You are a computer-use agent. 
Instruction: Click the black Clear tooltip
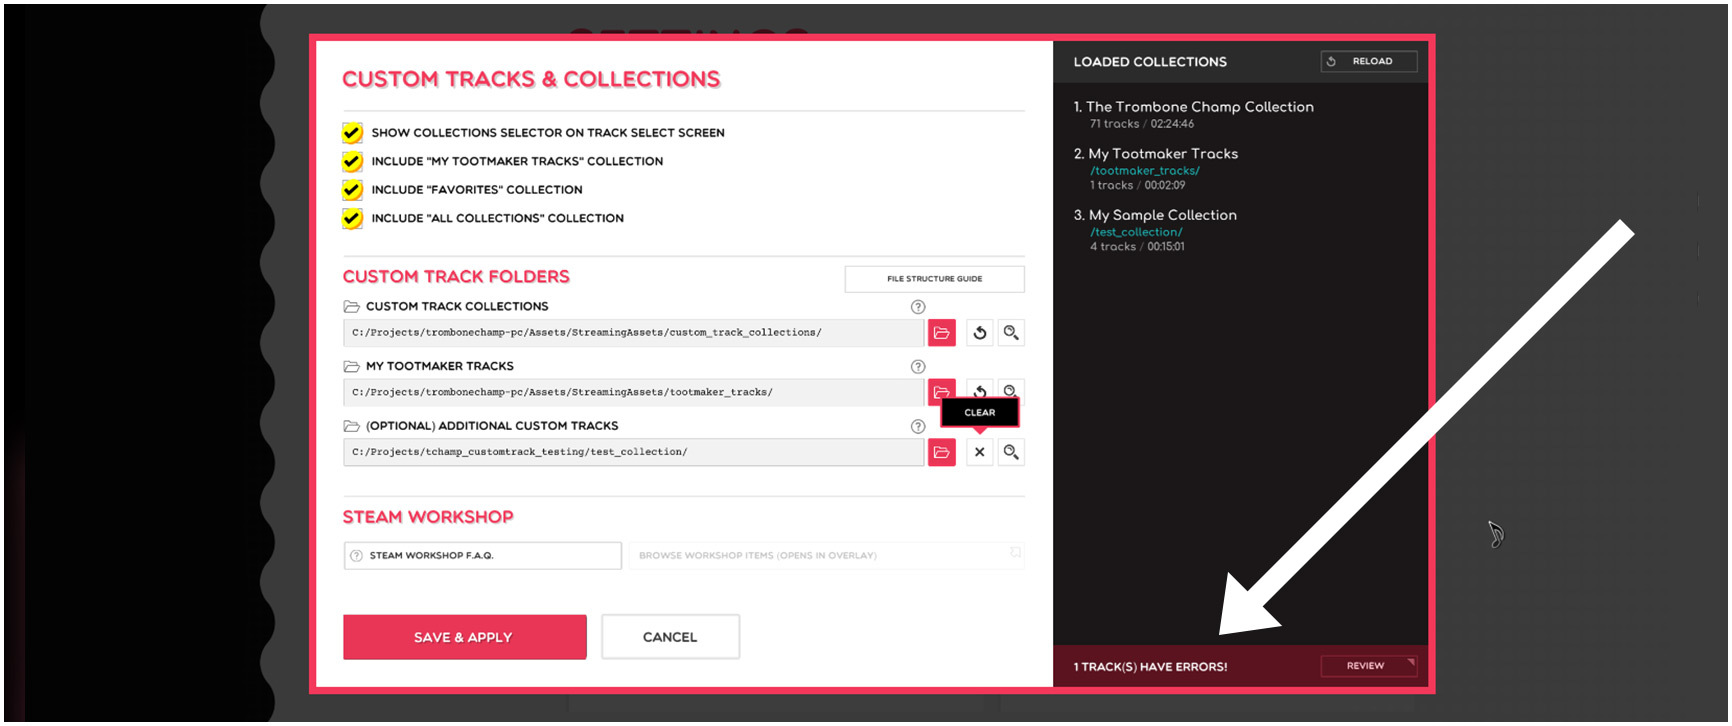(x=980, y=413)
